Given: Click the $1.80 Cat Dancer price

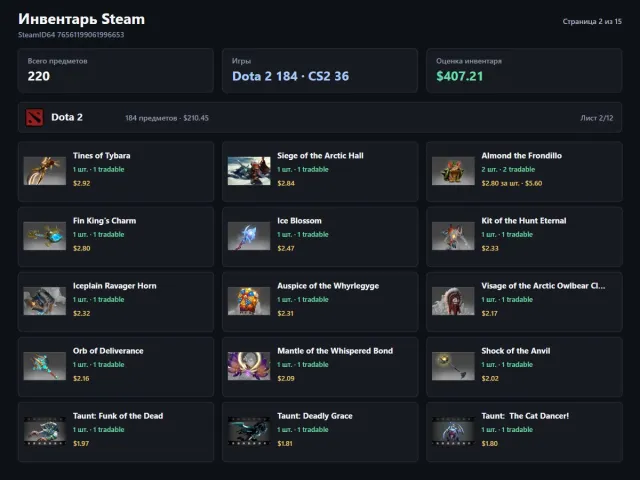Looking at the screenshot, I should click(489, 443).
